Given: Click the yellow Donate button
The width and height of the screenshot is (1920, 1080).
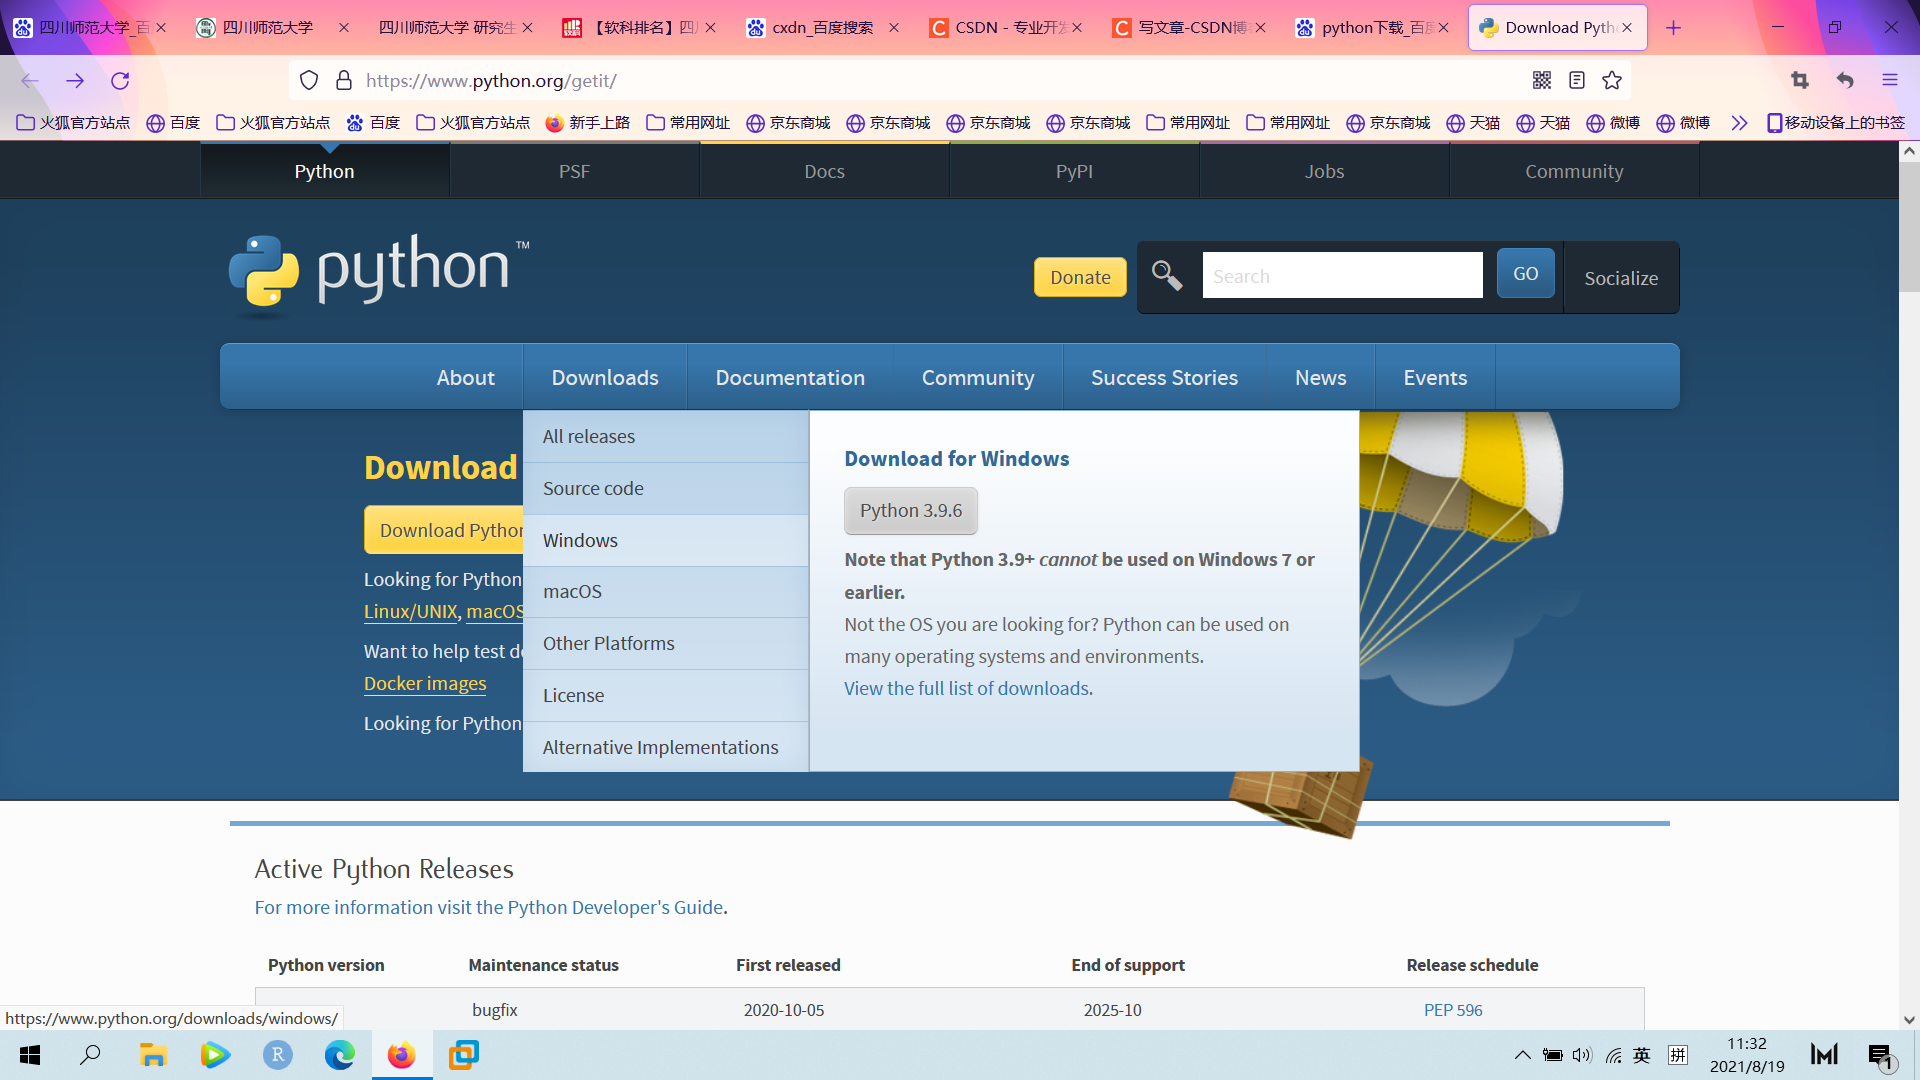Looking at the screenshot, I should coord(1080,277).
